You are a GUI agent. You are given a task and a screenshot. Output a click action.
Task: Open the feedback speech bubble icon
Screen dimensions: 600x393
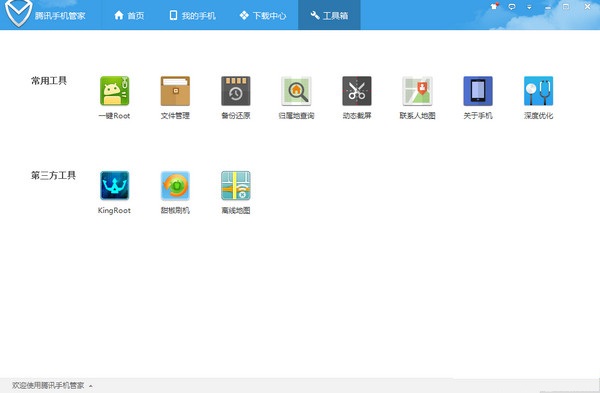click(512, 7)
